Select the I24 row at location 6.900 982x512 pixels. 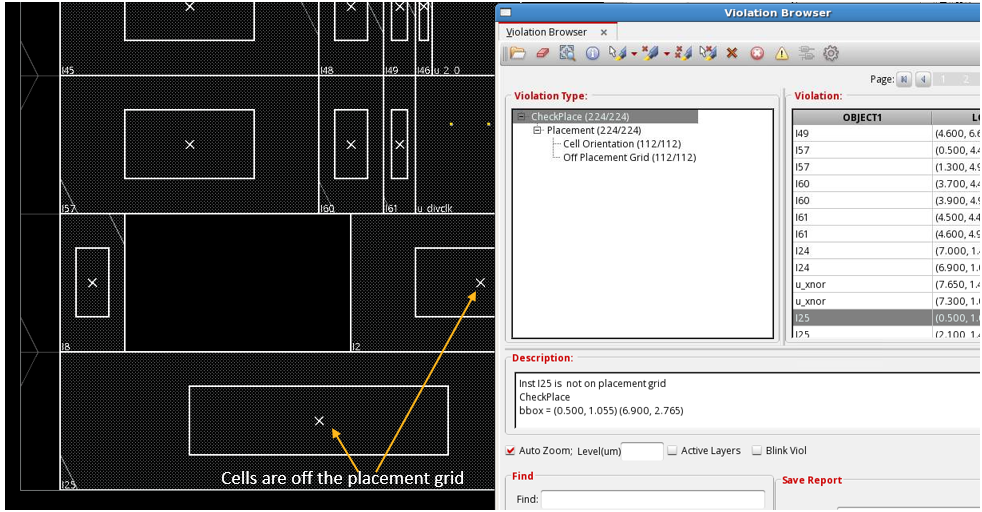pyautogui.click(x=886, y=267)
